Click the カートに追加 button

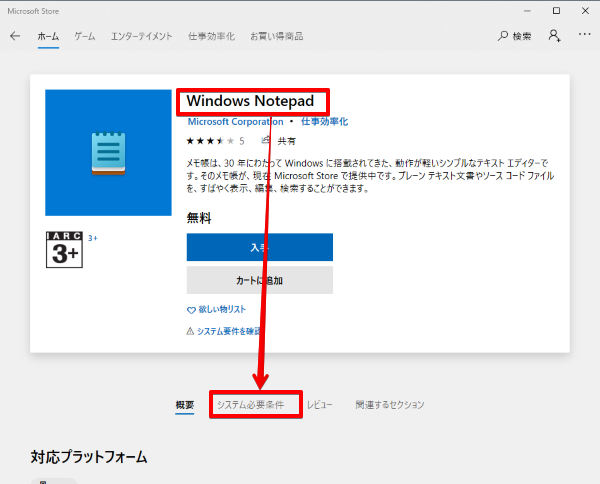tap(260, 280)
